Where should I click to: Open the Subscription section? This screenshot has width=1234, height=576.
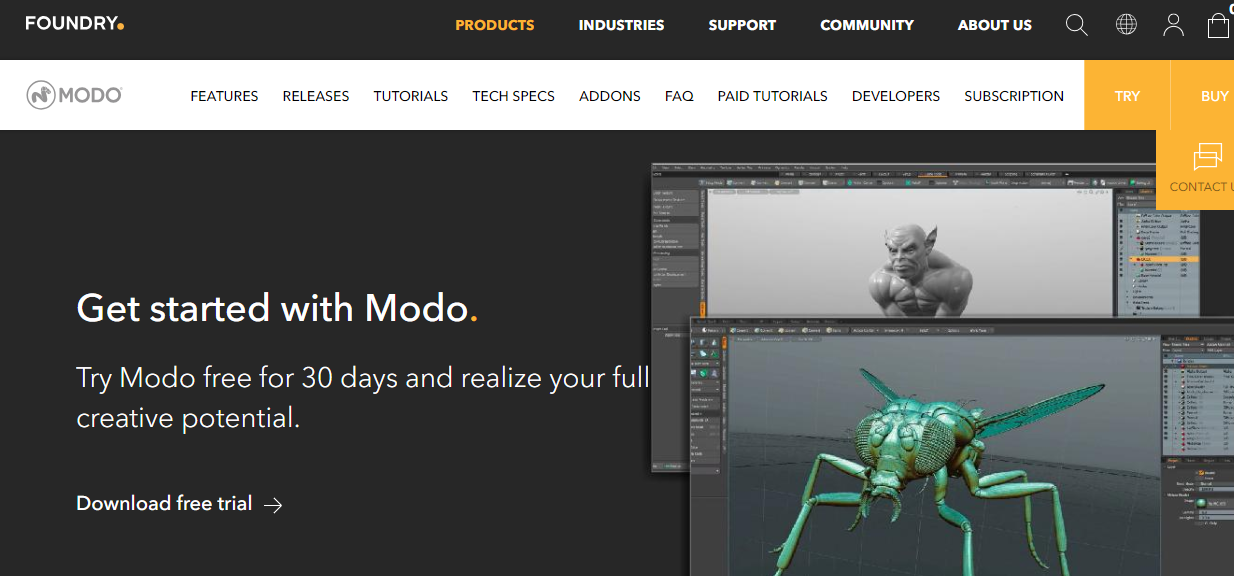pos(1014,96)
